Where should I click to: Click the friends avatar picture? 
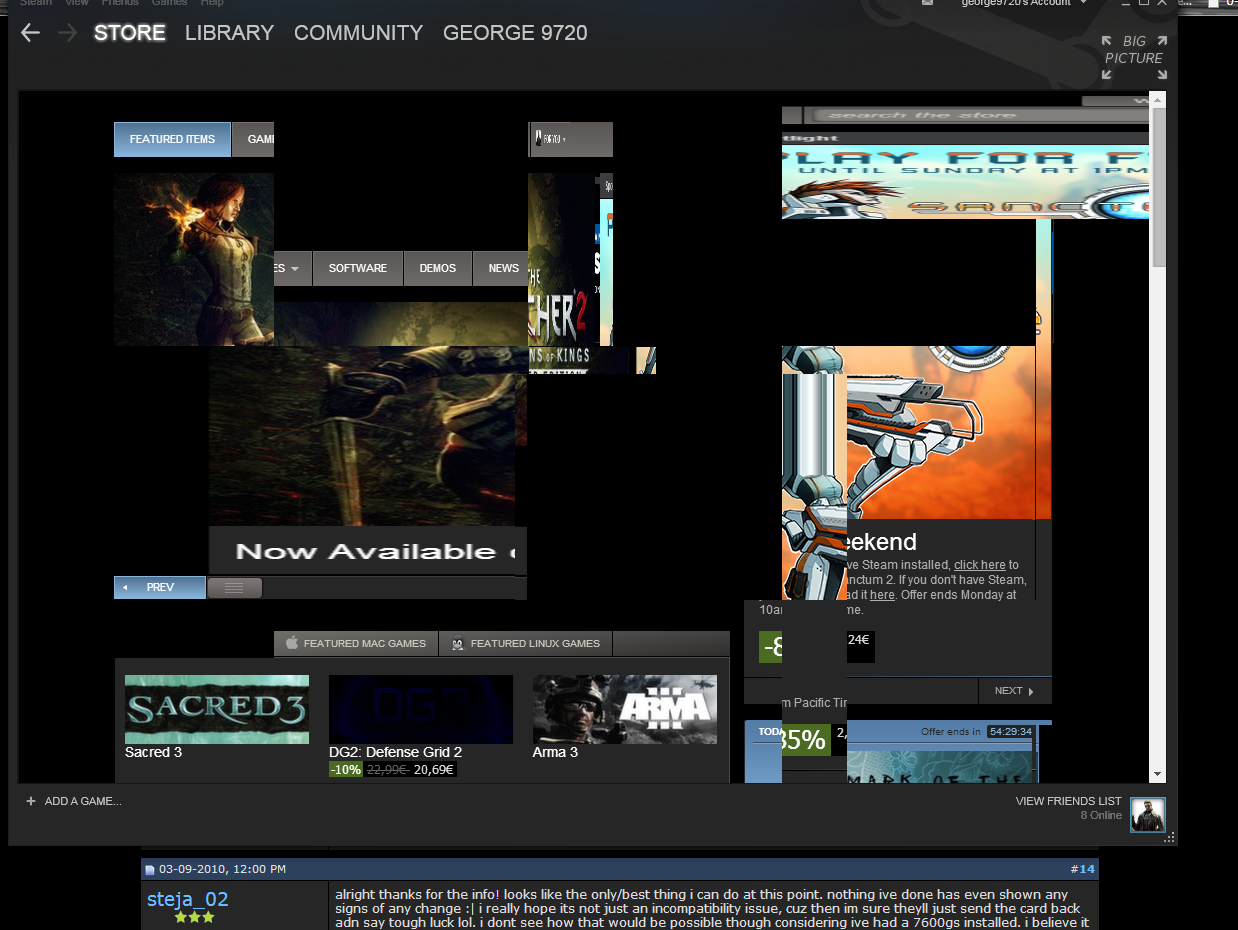[x=1148, y=814]
